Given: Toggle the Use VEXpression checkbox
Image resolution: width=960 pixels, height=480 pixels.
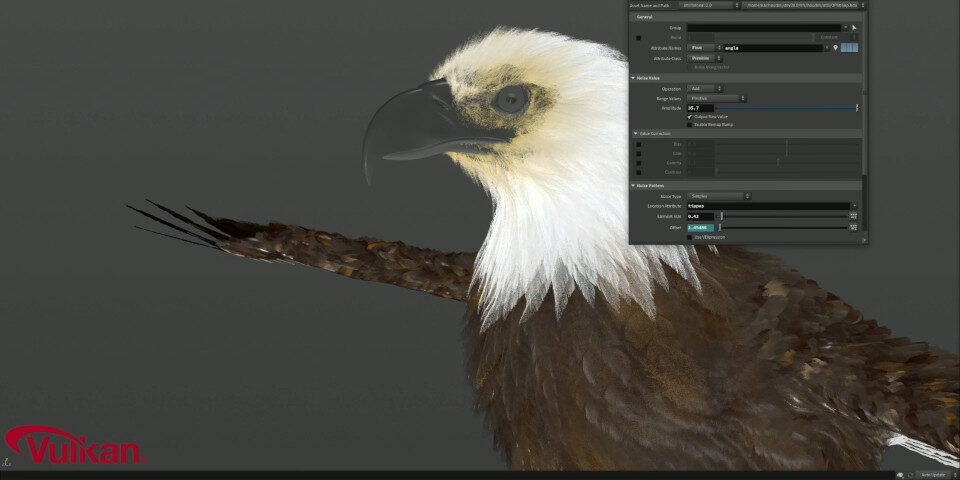Looking at the screenshot, I should point(690,237).
